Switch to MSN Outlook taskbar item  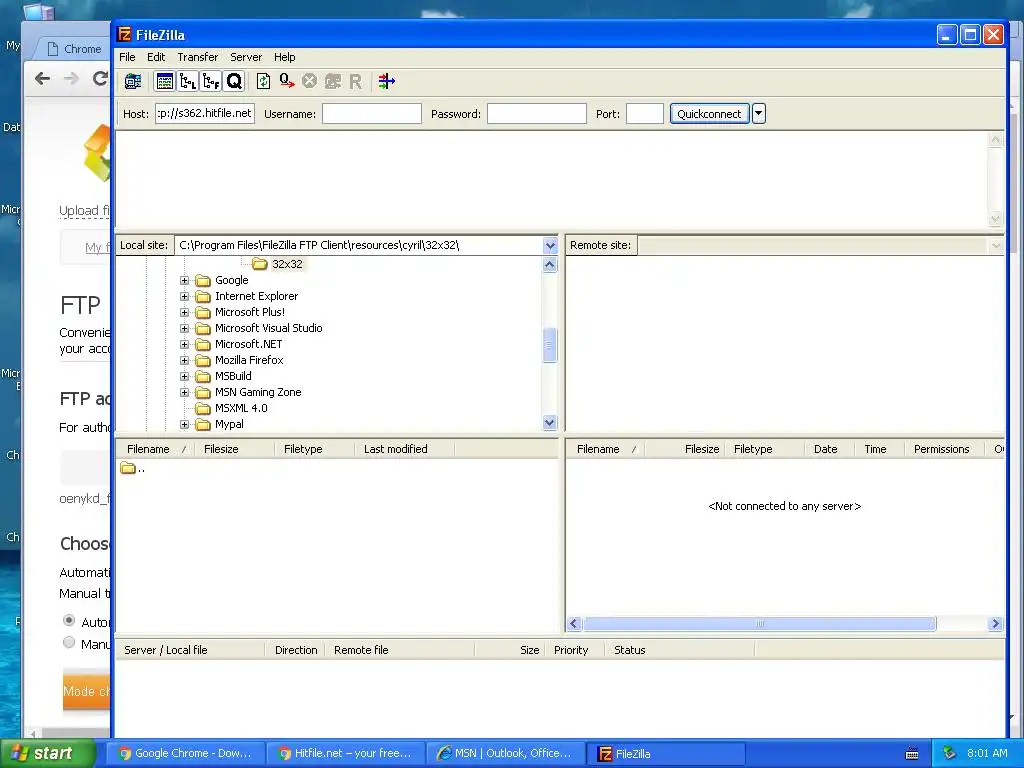[x=505, y=754]
